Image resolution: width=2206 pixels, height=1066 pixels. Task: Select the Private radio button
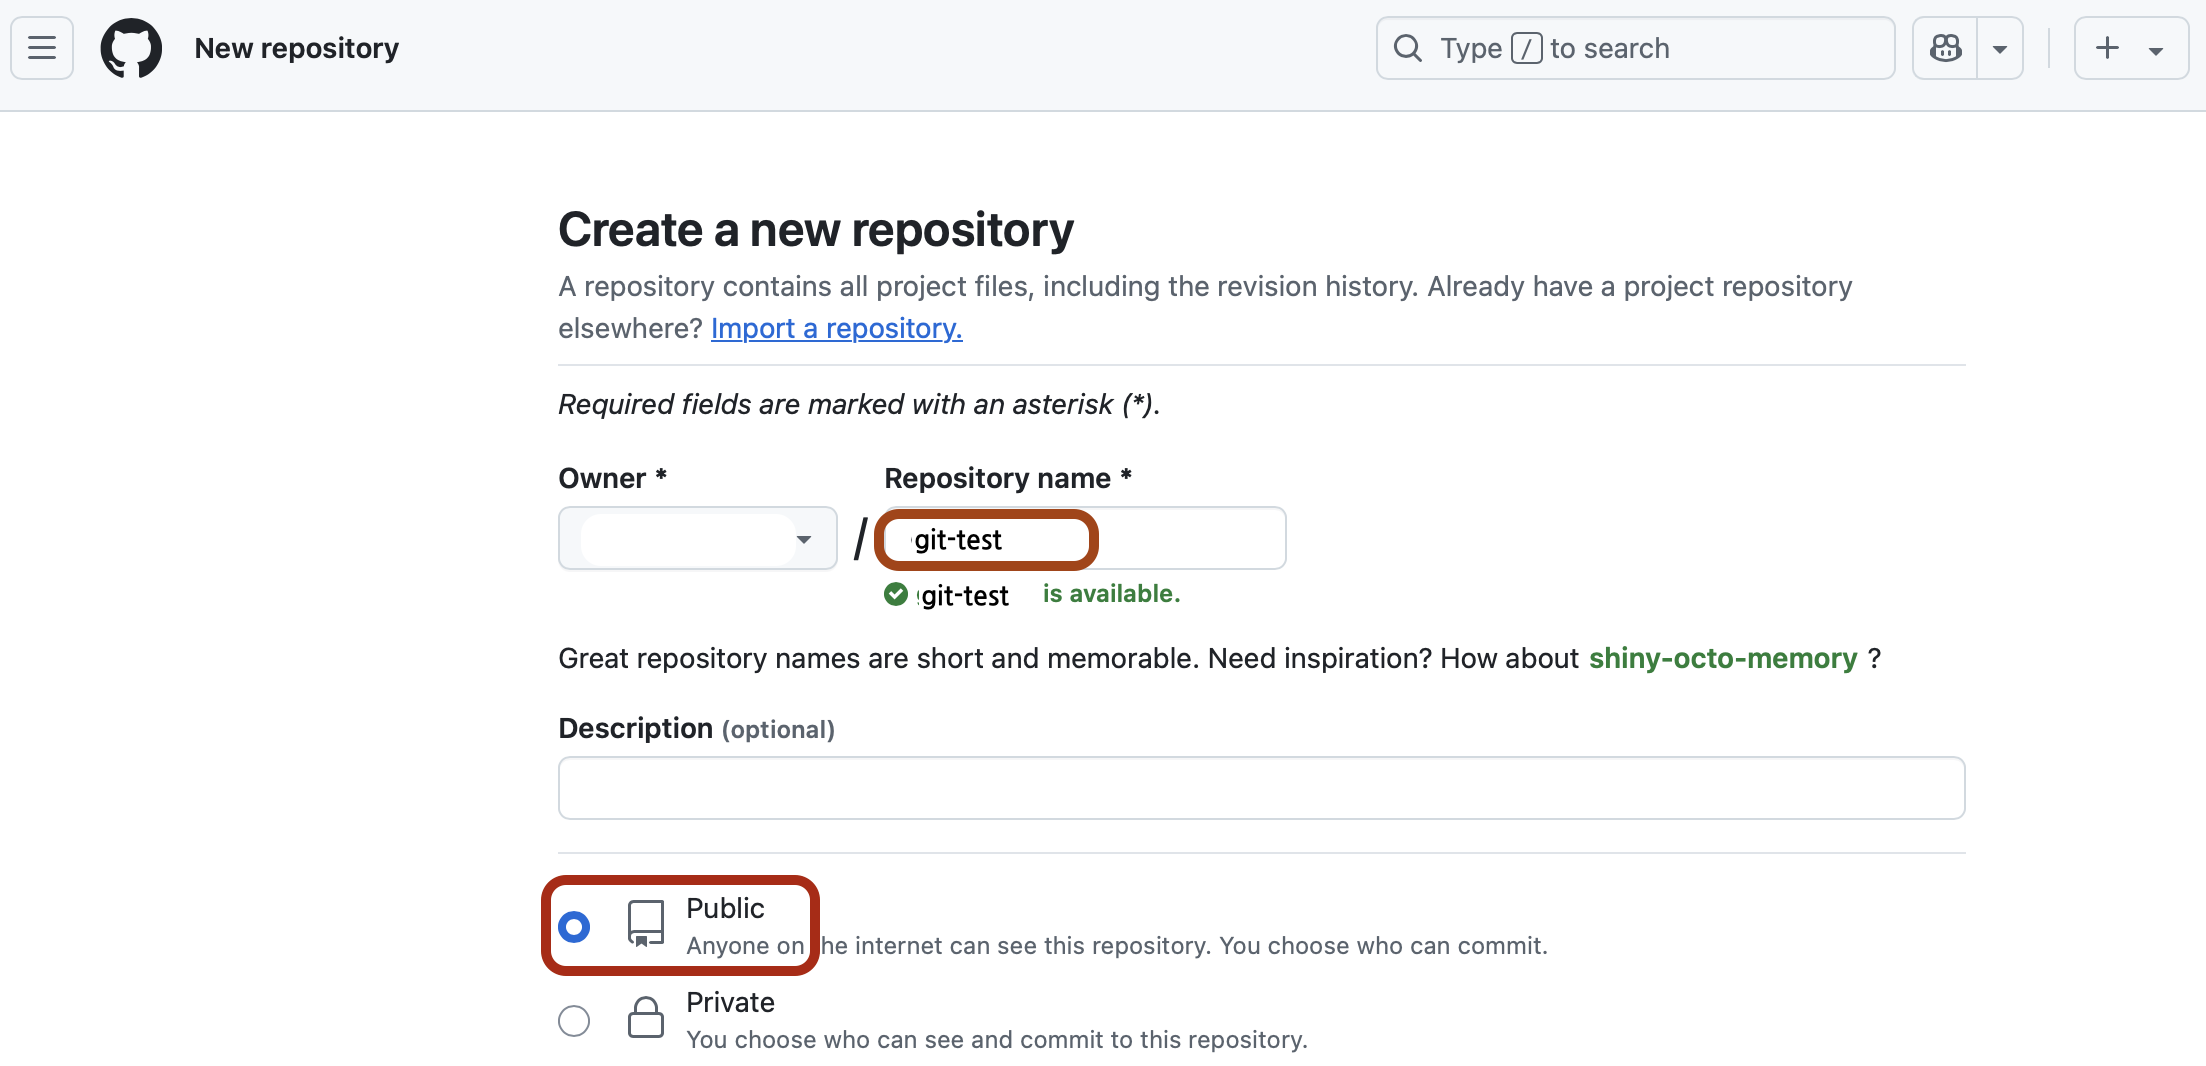pyautogui.click(x=574, y=1021)
